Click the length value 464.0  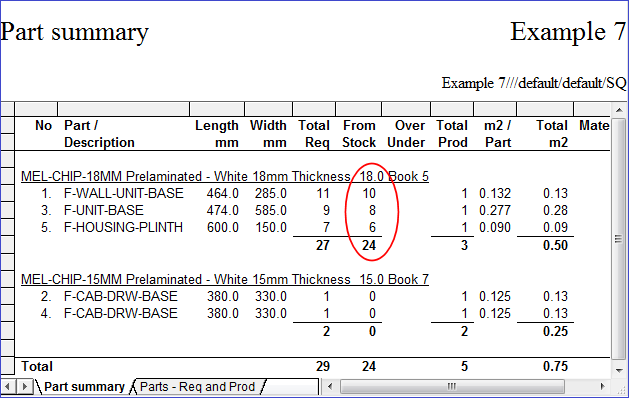pyautogui.click(x=223, y=193)
